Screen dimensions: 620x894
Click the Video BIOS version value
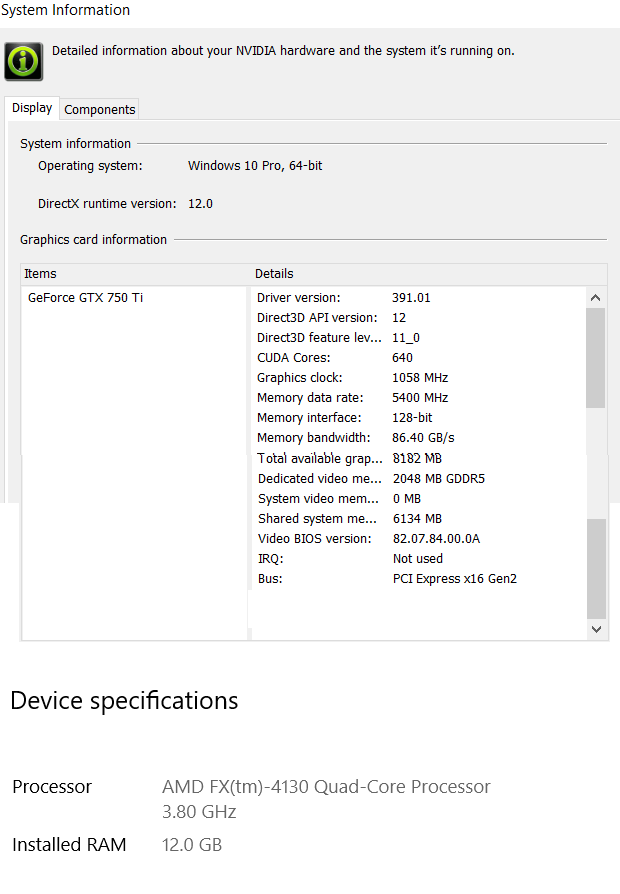pos(436,538)
